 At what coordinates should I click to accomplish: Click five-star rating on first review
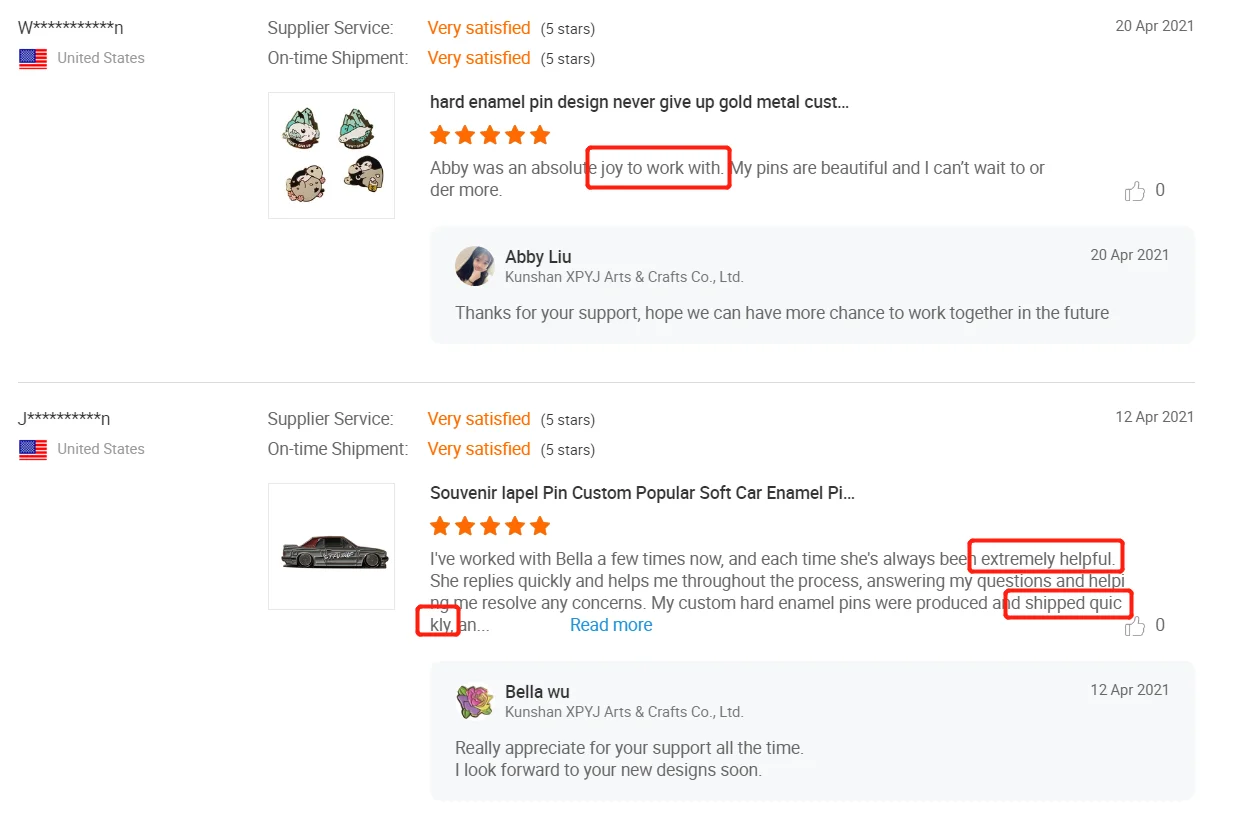490,135
